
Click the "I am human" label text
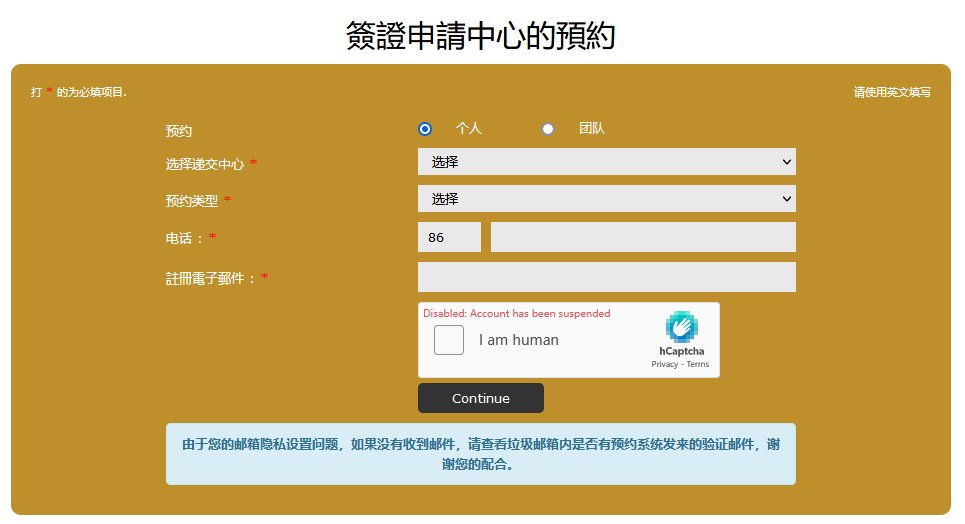[x=518, y=340]
